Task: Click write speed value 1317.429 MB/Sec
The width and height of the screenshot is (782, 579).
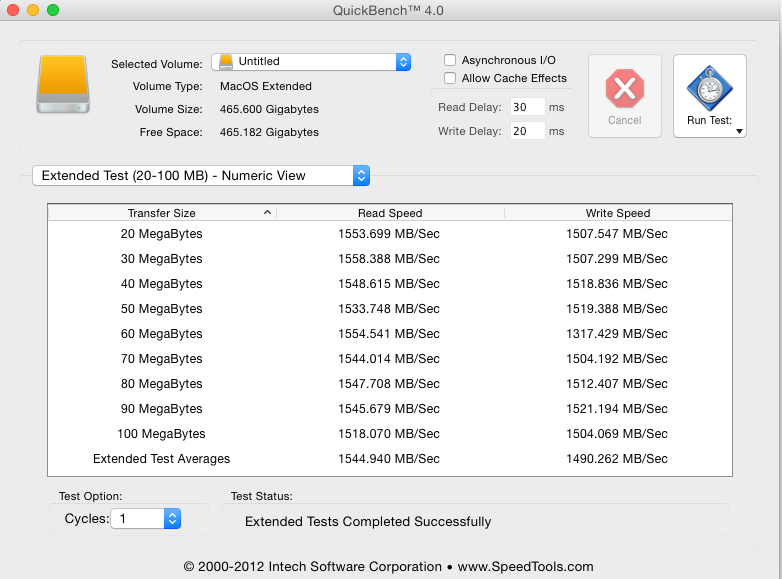Action: pos(617,334)
